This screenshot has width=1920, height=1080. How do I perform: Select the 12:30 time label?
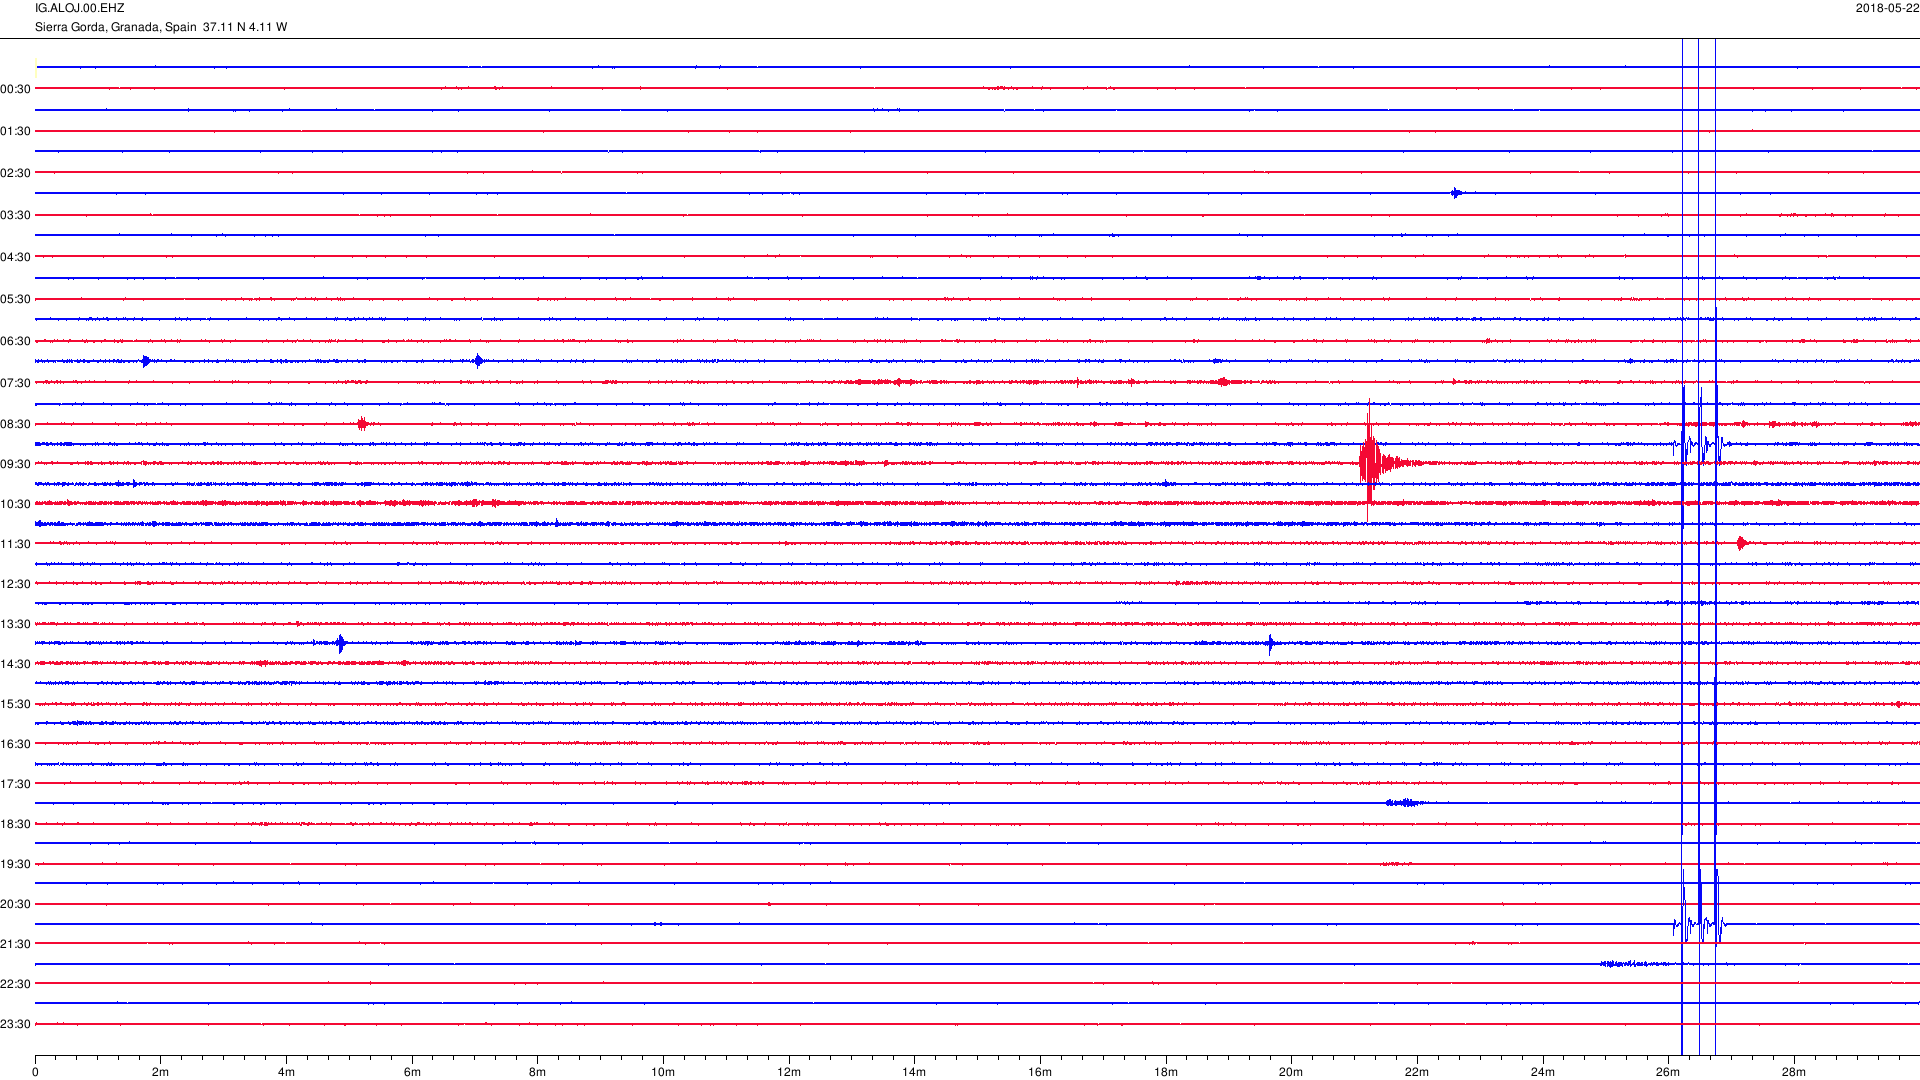[15, 584]
